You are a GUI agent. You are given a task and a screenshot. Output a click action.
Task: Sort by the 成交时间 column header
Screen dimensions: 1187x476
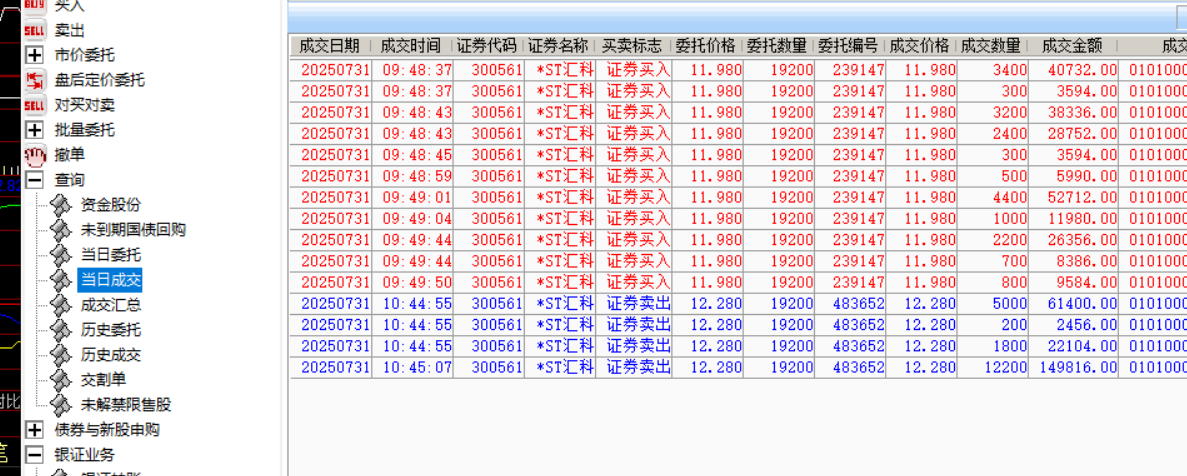411,45
